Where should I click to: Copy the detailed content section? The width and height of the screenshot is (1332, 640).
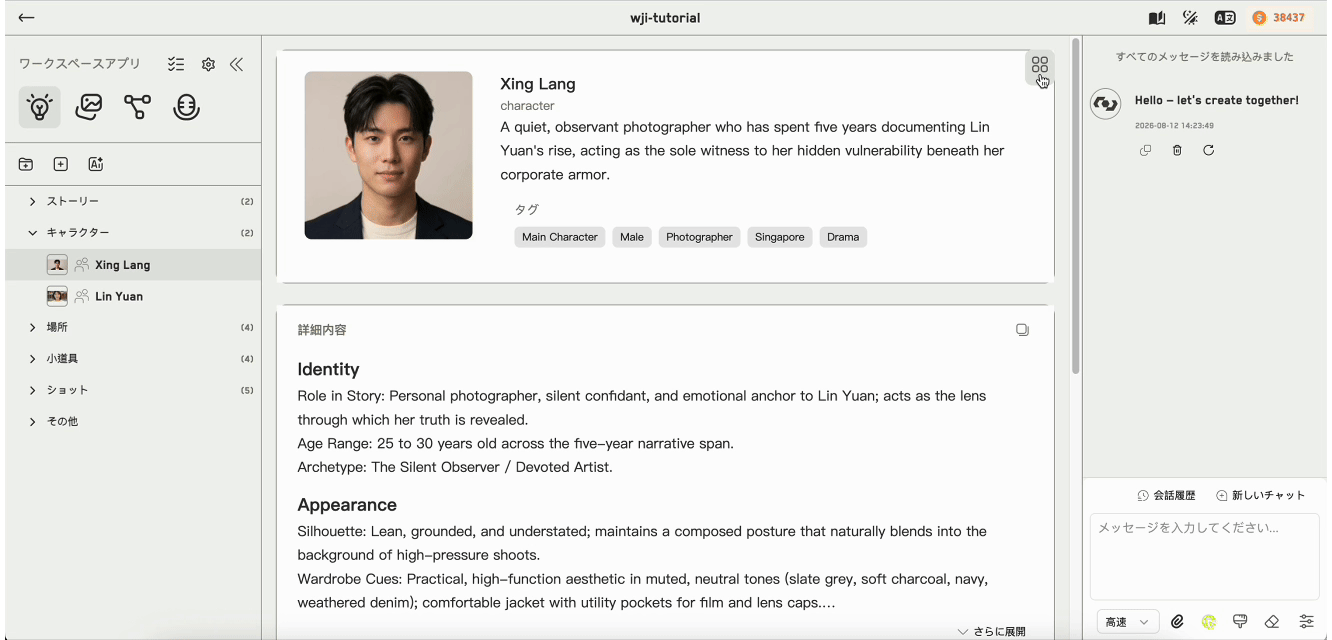[x=1022, y=330]
